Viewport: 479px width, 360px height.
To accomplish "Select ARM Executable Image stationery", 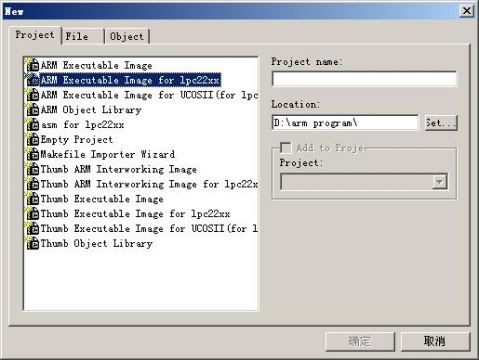I will pos(96,65).
